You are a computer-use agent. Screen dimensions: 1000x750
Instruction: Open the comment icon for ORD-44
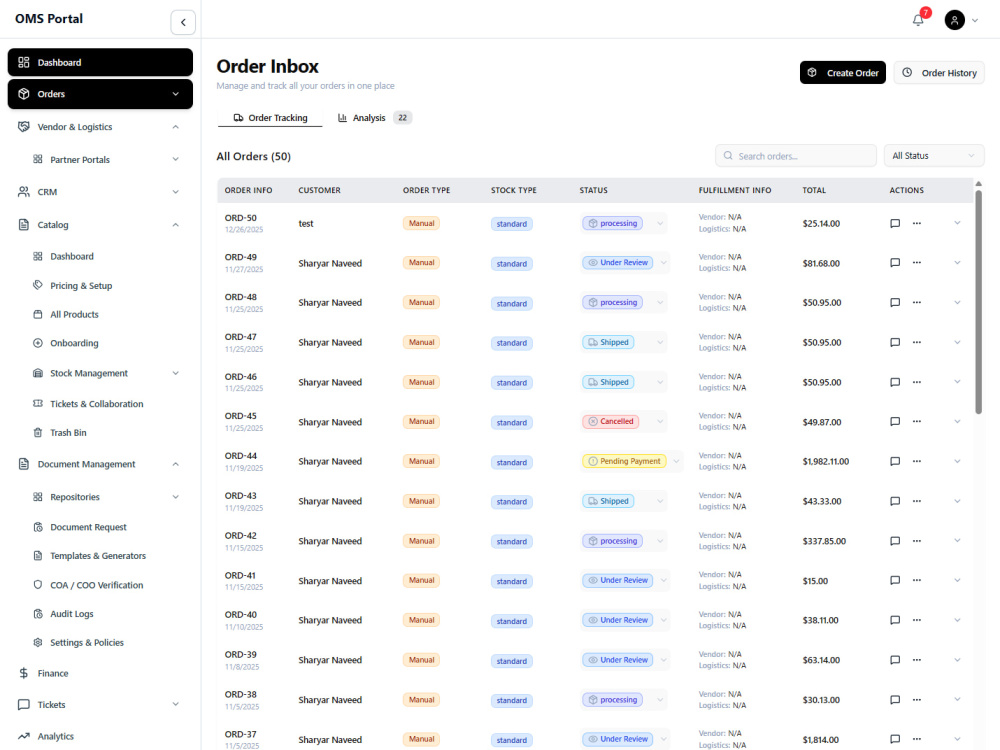[x=895, y=461]
